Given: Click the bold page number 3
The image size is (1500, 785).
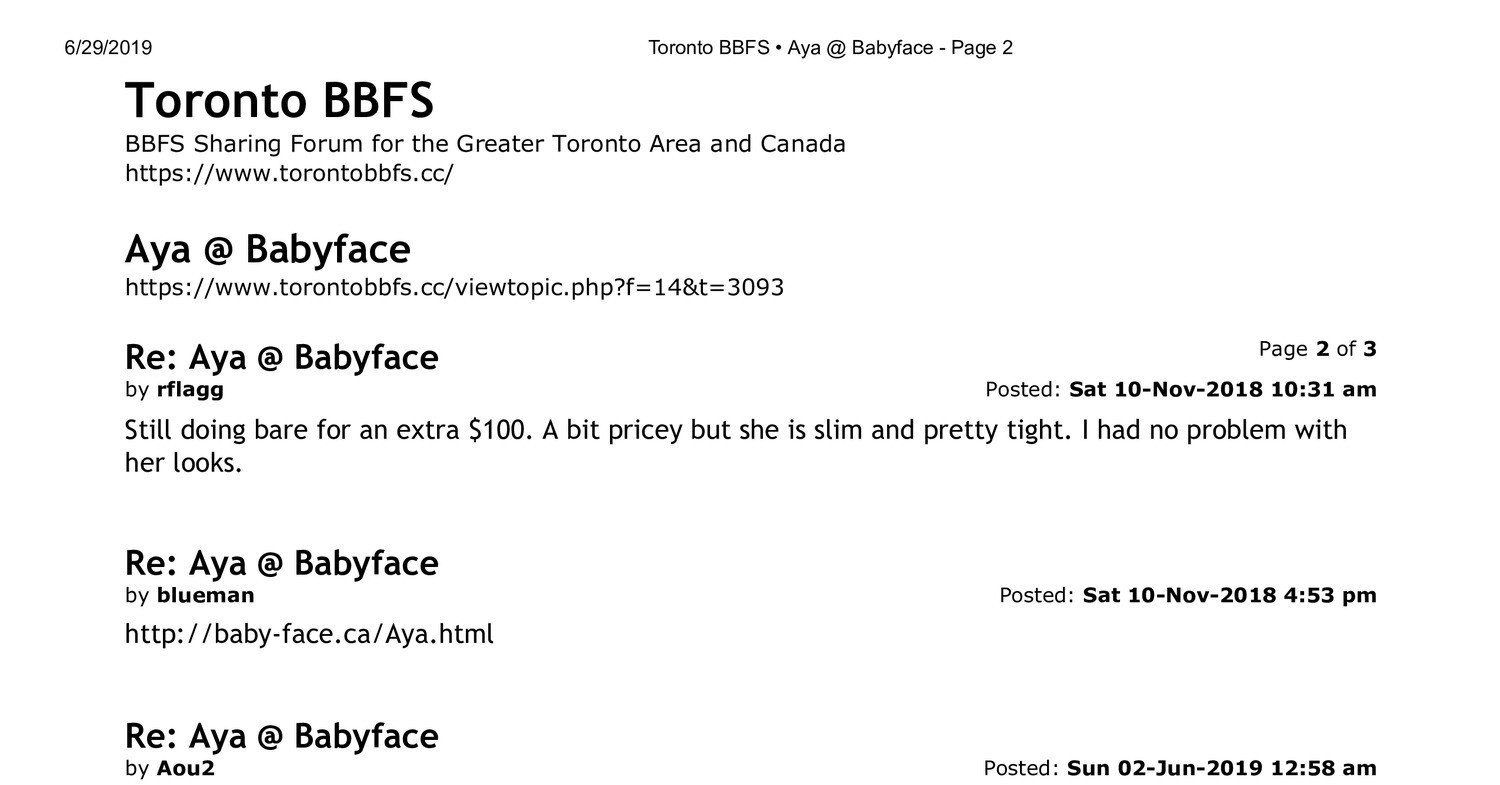Looking at the screenshot, I should (x=1370, y=349).
